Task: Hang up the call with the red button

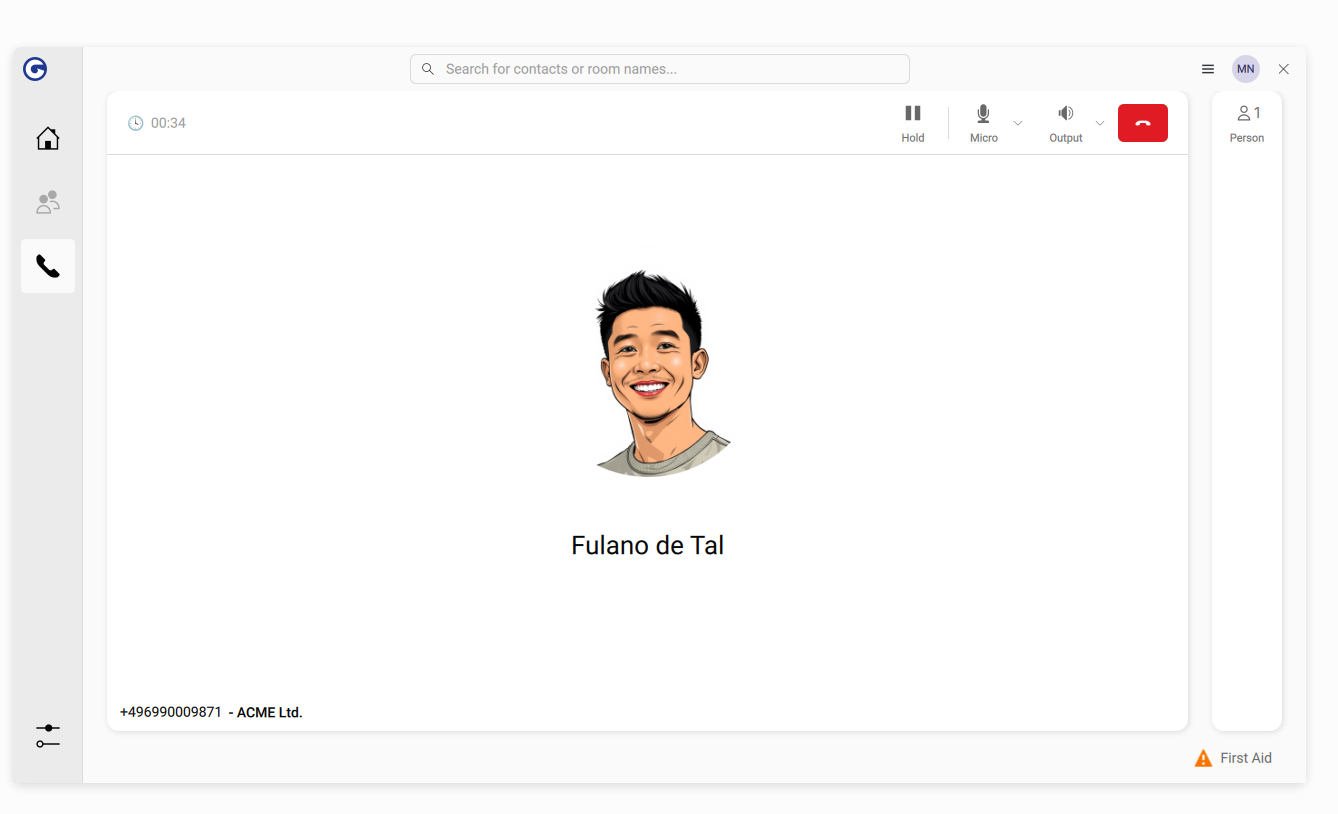Action: [1142, 122]
